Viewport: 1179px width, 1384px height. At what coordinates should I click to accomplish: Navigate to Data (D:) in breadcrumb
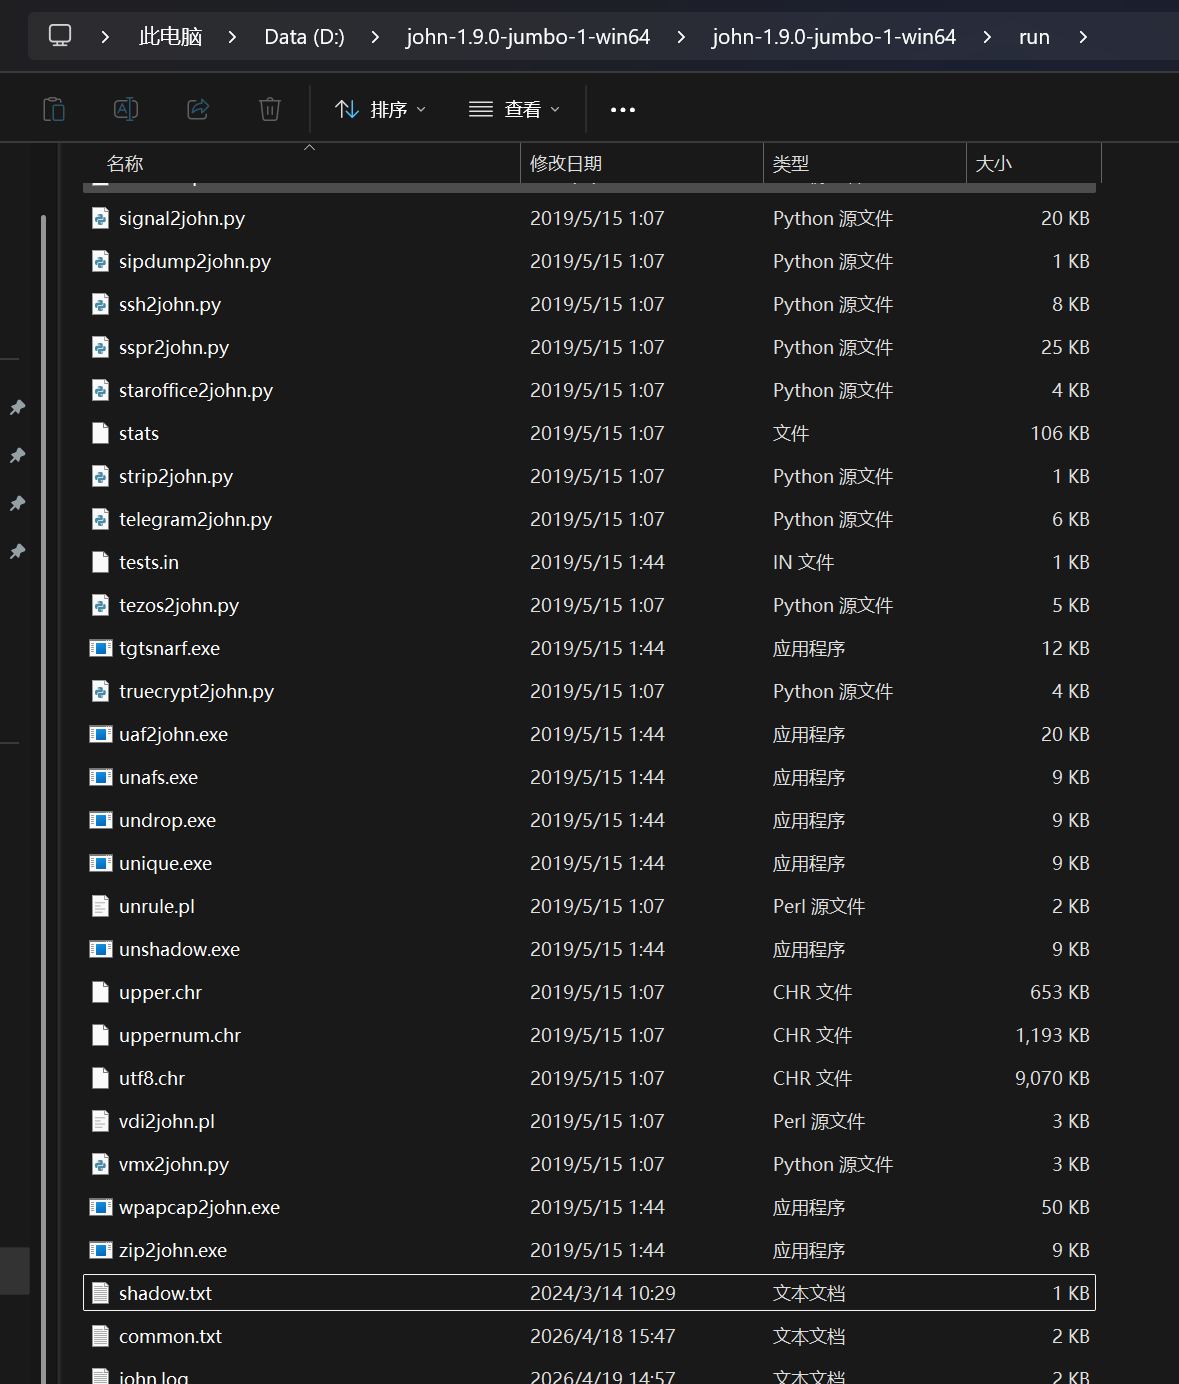click(x=304, y=37)
